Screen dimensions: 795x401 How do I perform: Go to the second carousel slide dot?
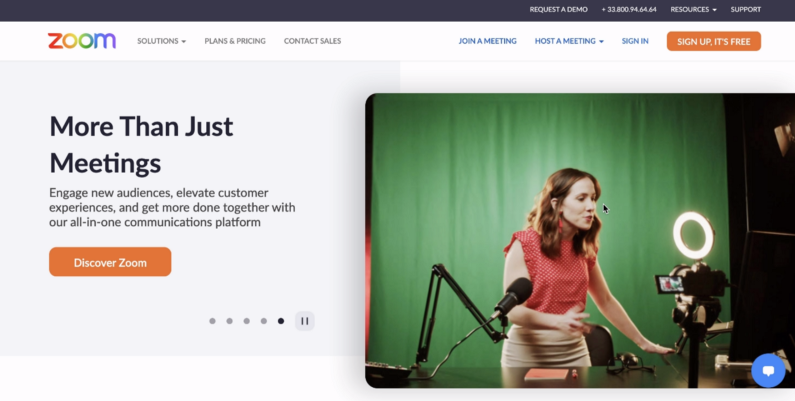pos(230,321)
